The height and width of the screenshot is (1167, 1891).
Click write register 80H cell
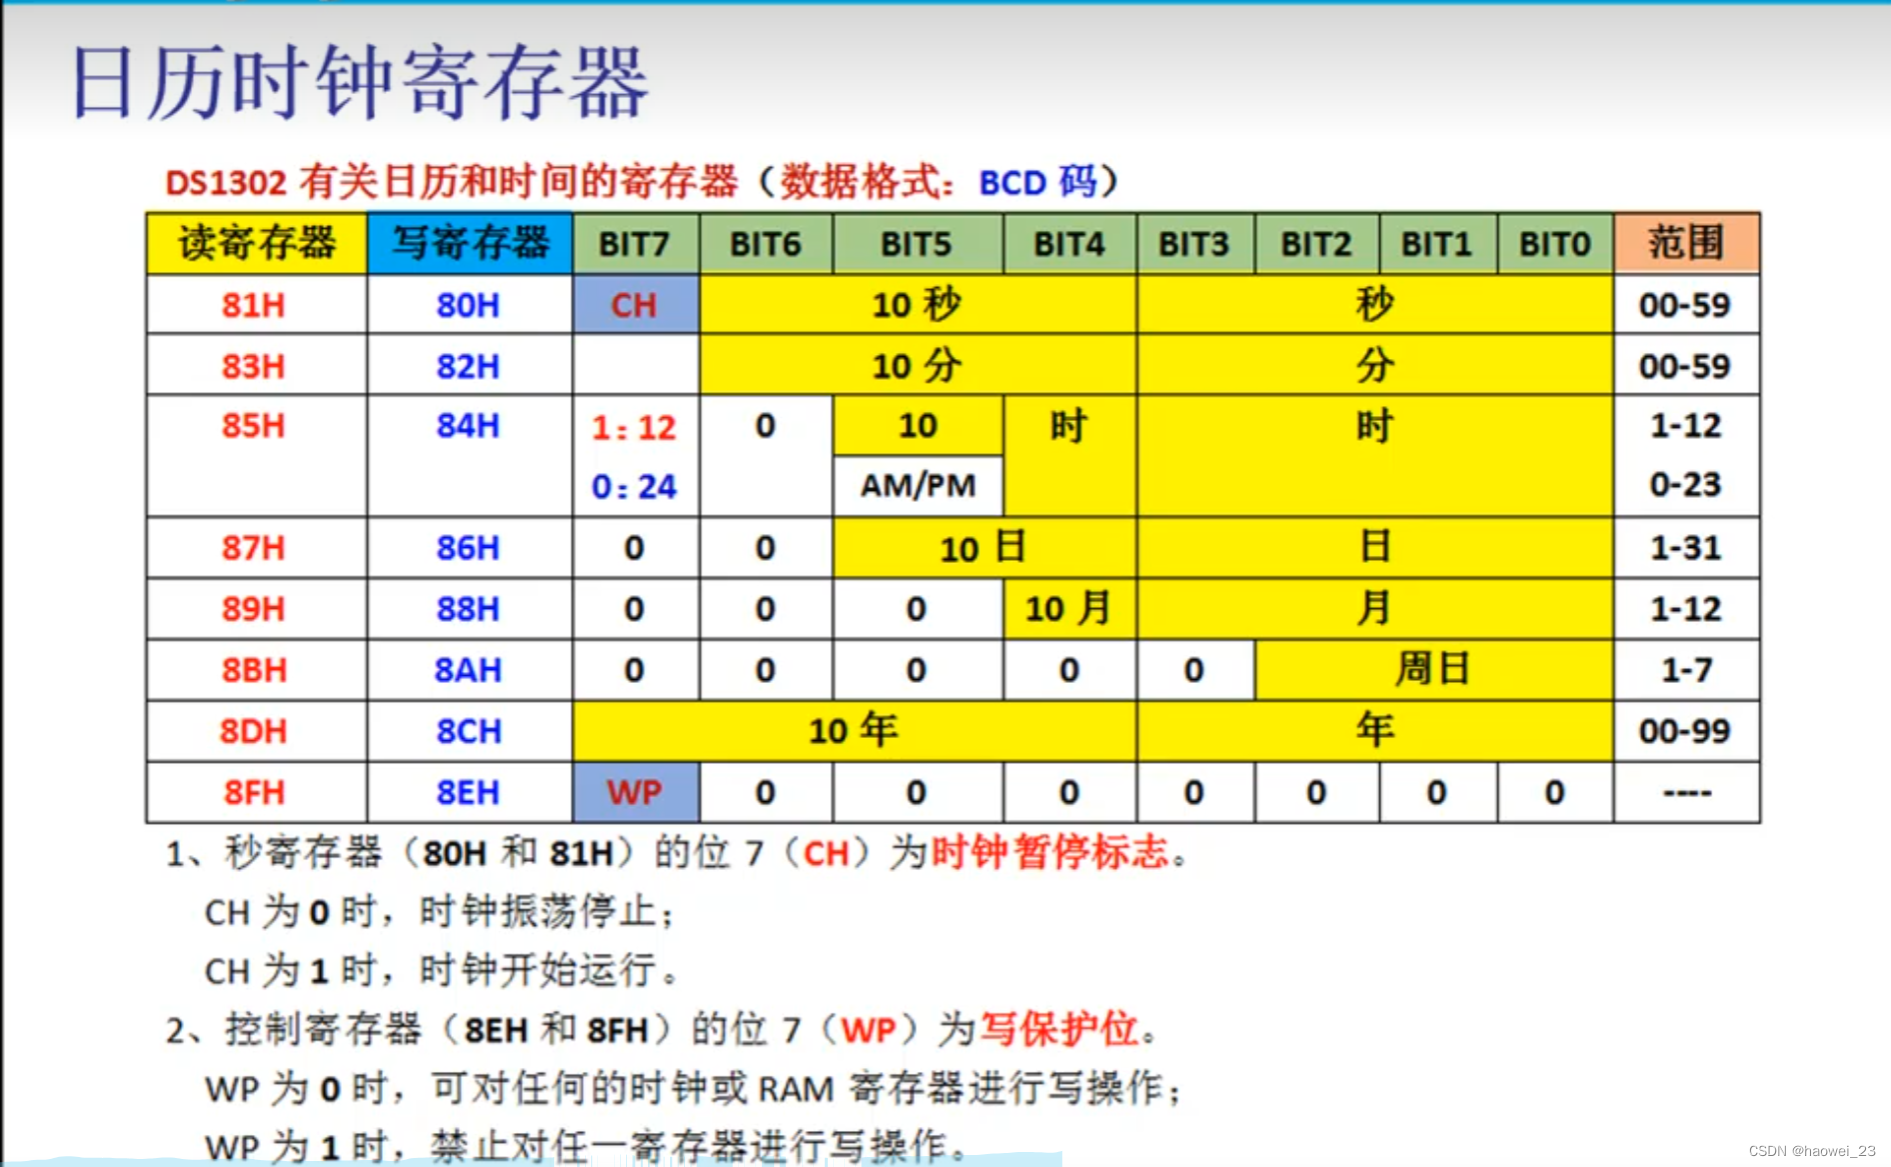[468, 305]
